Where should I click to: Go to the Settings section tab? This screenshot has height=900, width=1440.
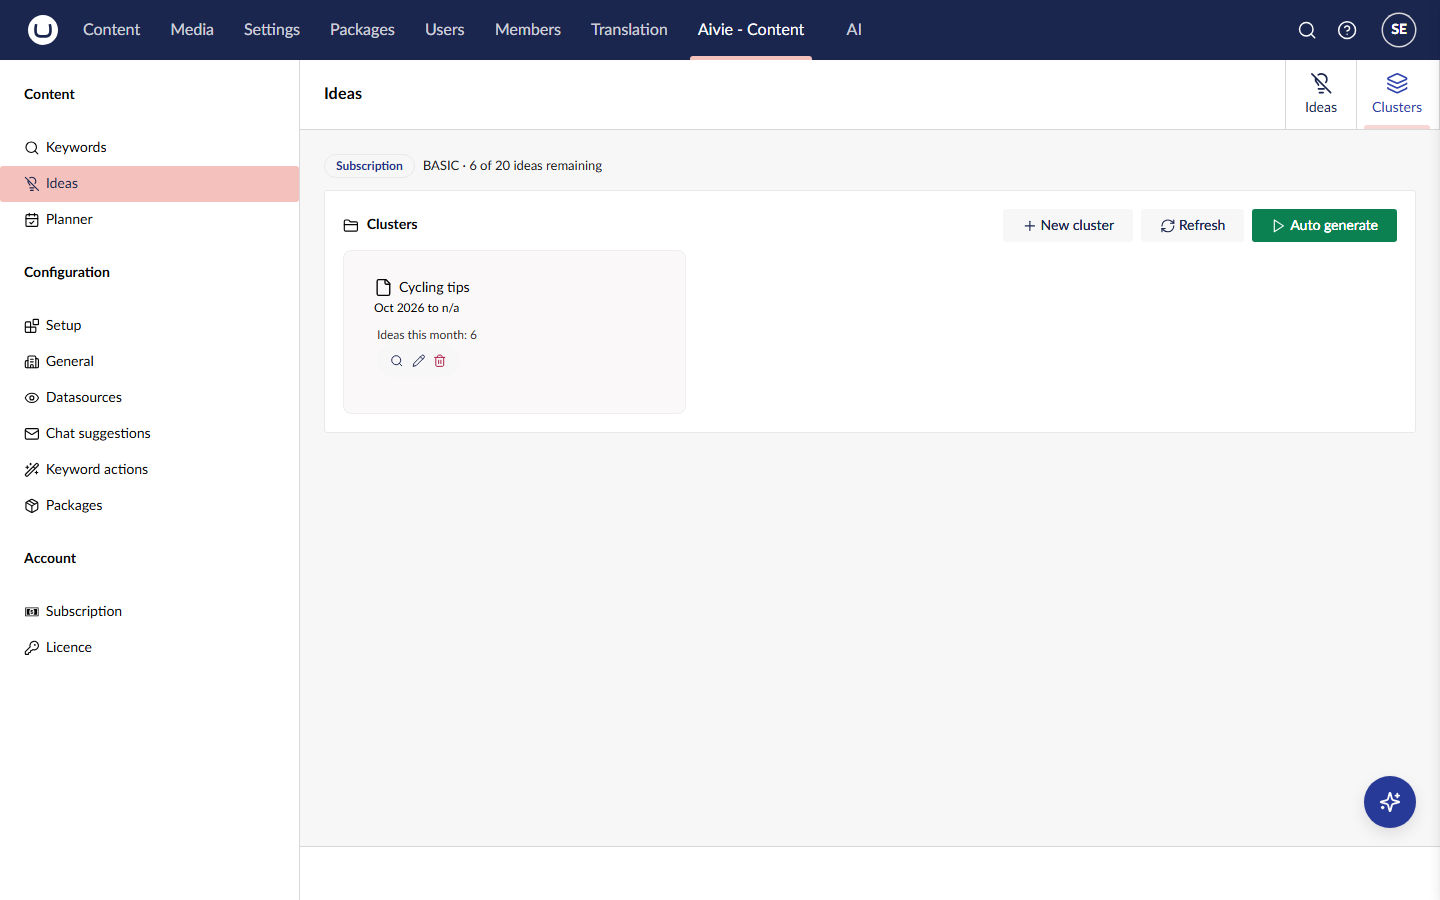click(272, 30)
